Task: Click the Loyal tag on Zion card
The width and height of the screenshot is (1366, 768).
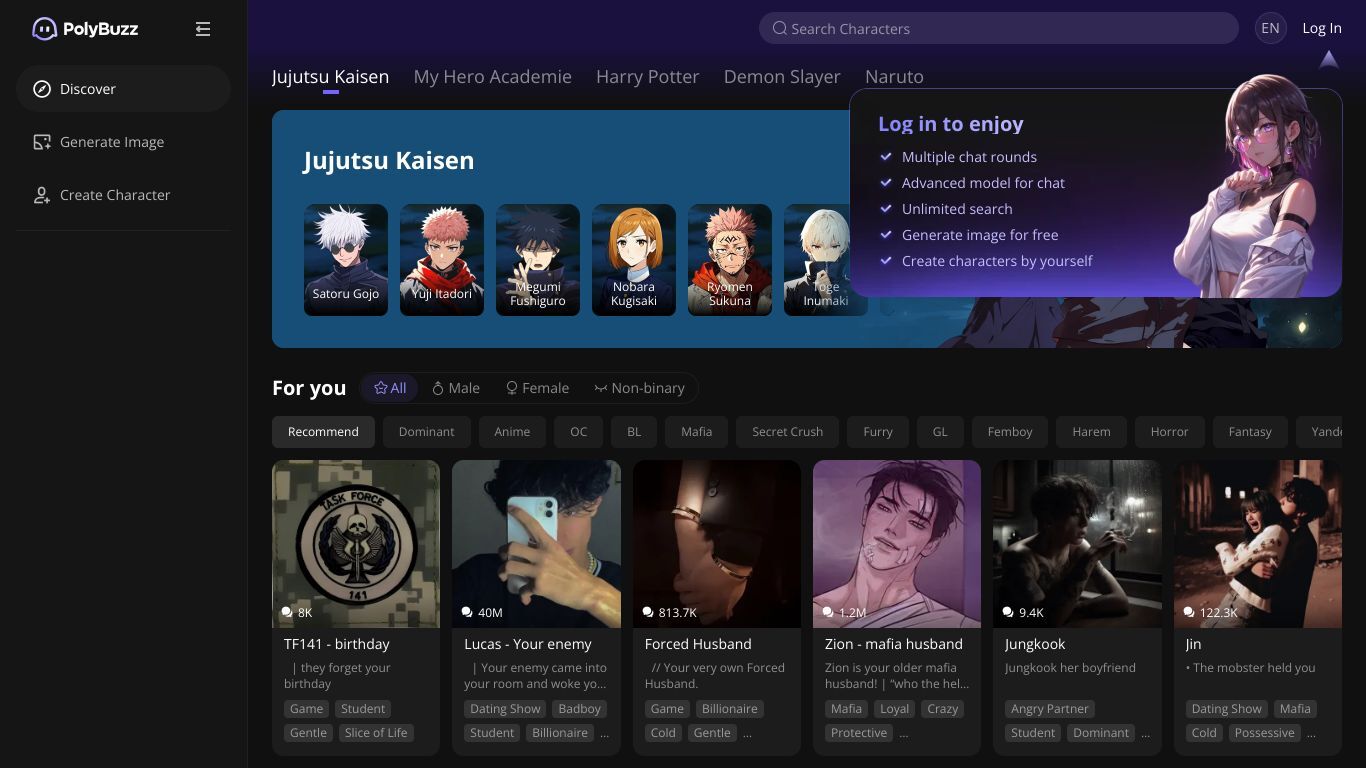Action: click(x=895, y=709)
